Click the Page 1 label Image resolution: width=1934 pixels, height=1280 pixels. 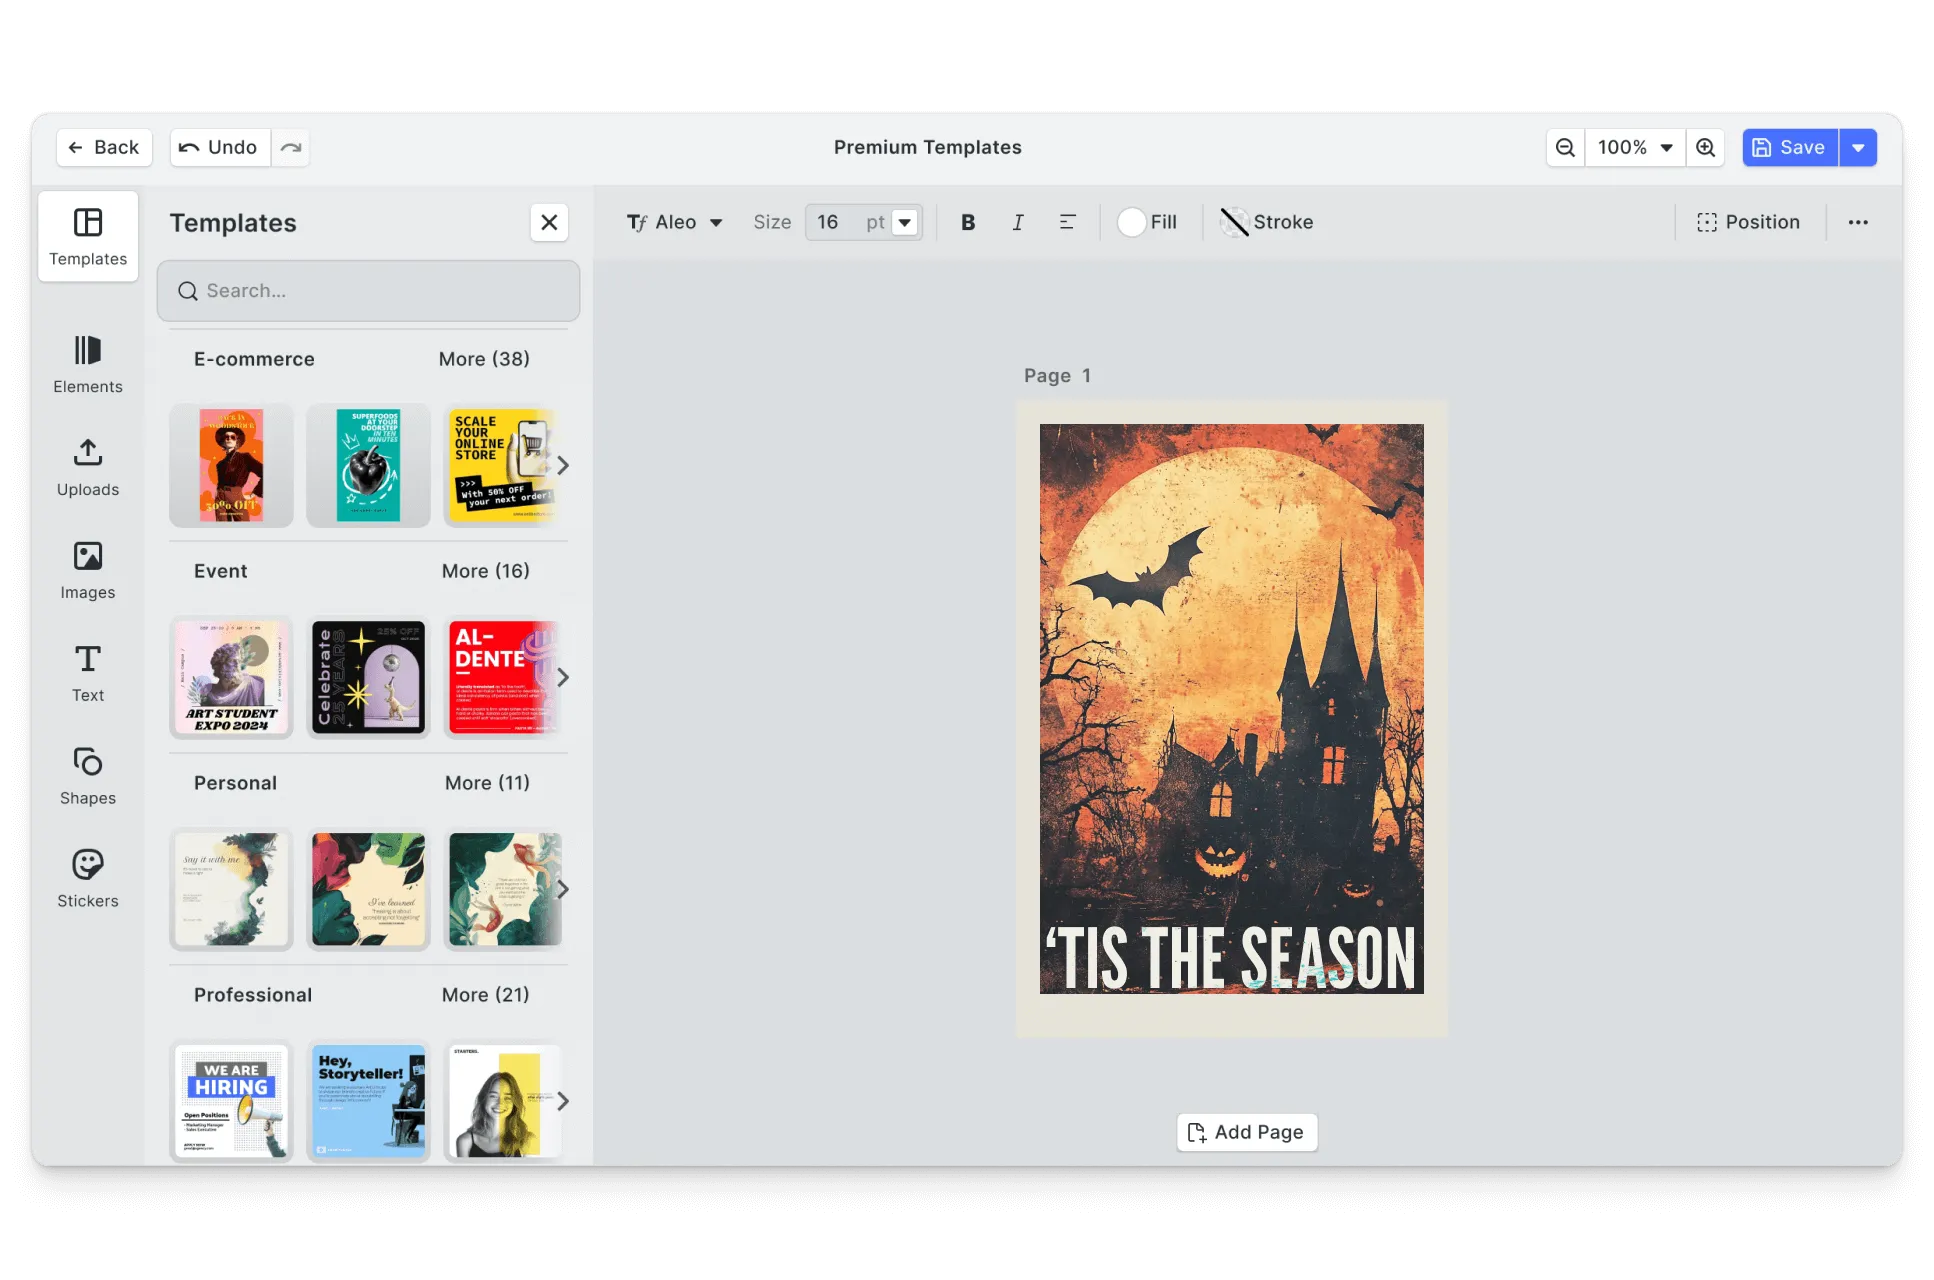point(1057,376)
